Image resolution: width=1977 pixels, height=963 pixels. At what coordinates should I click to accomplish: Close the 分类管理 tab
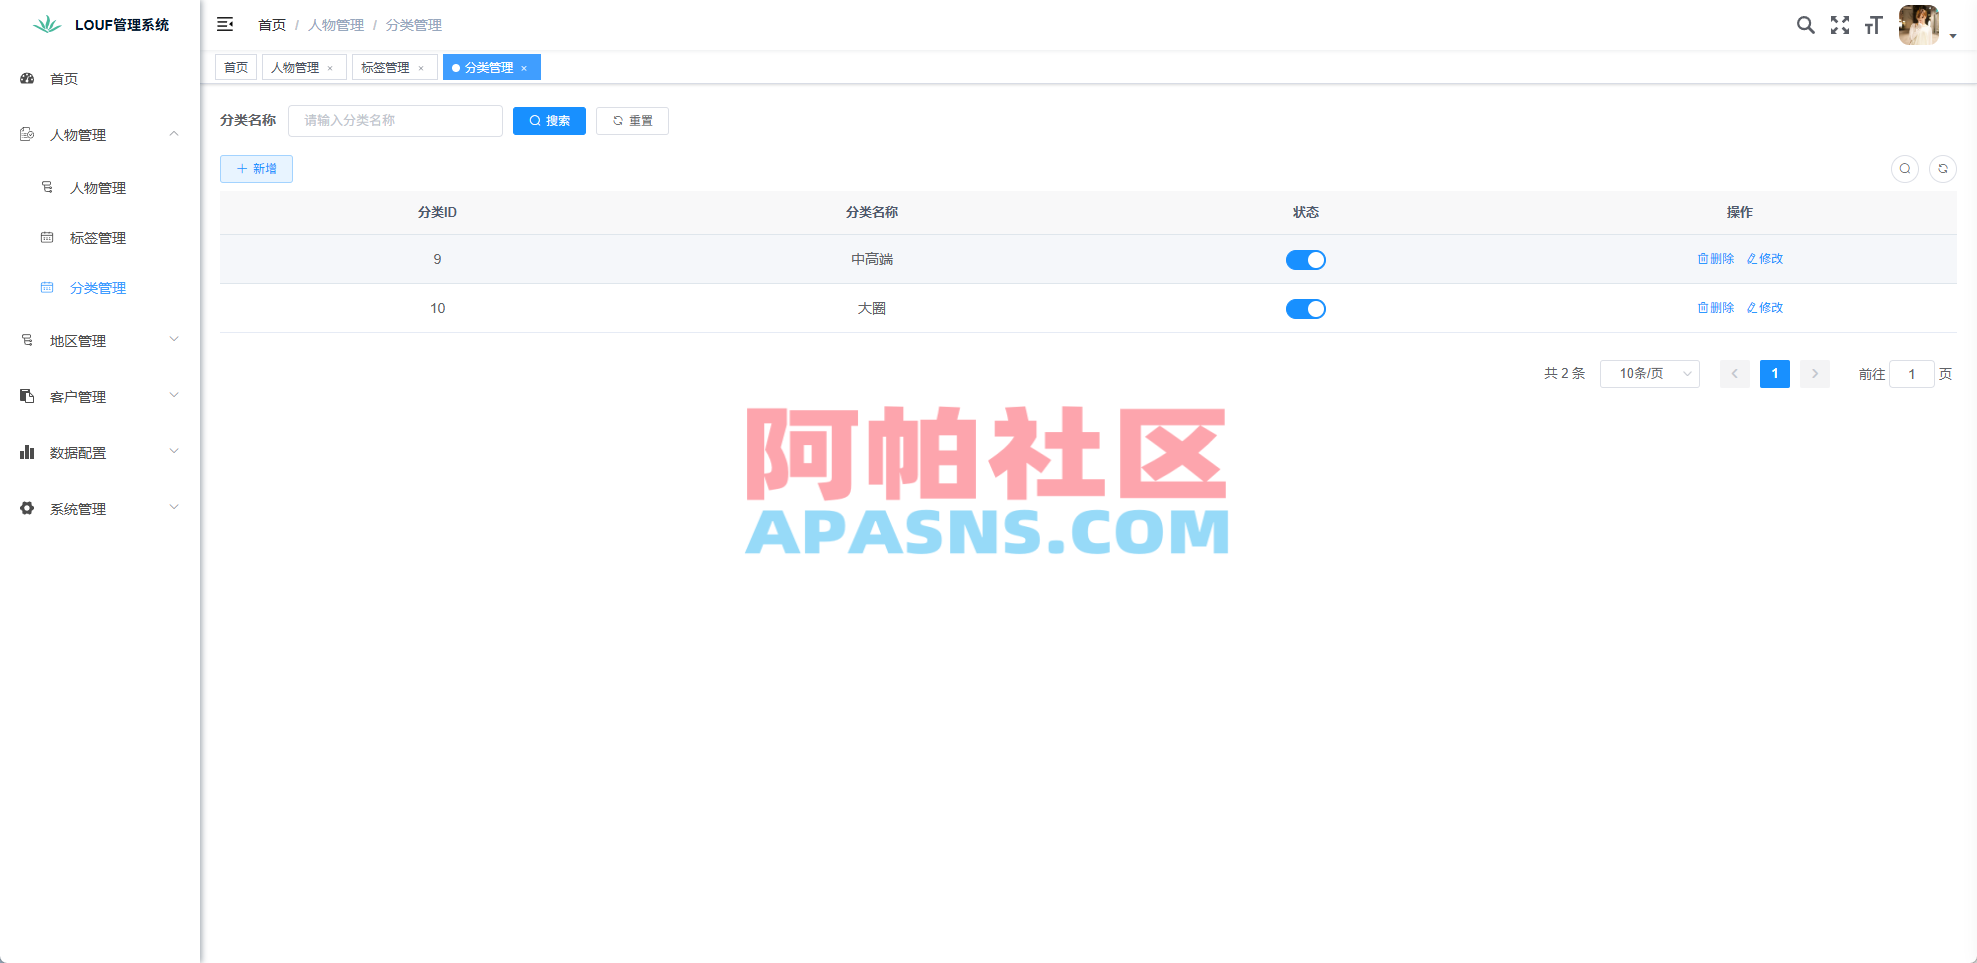524,68
